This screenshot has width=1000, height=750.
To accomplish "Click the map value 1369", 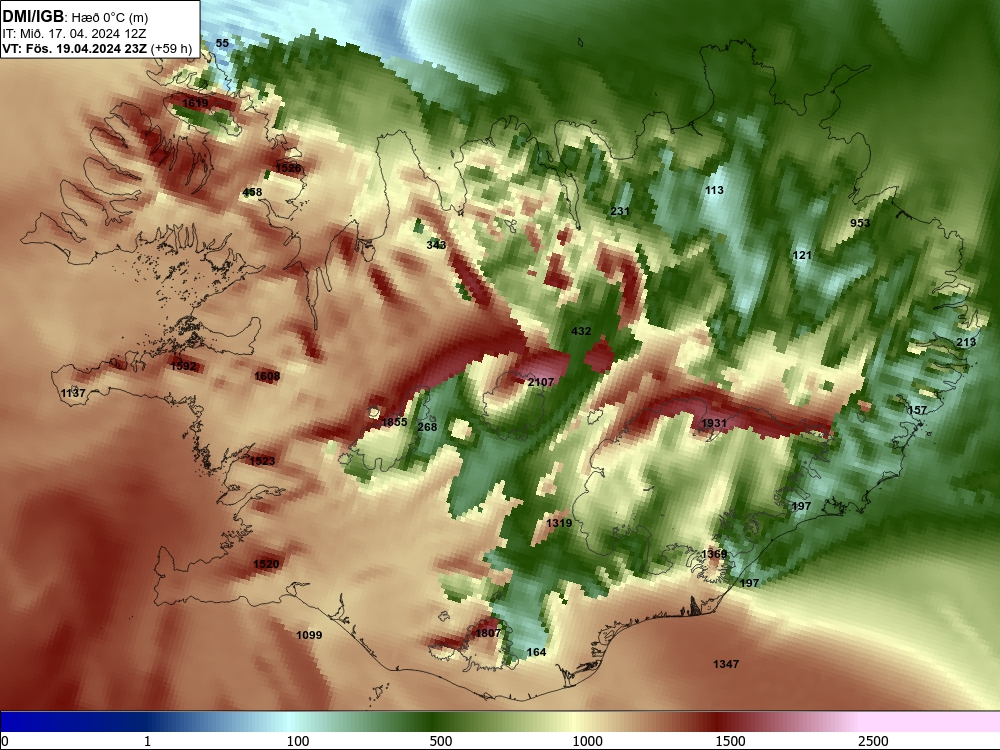I will click(714, 554).
